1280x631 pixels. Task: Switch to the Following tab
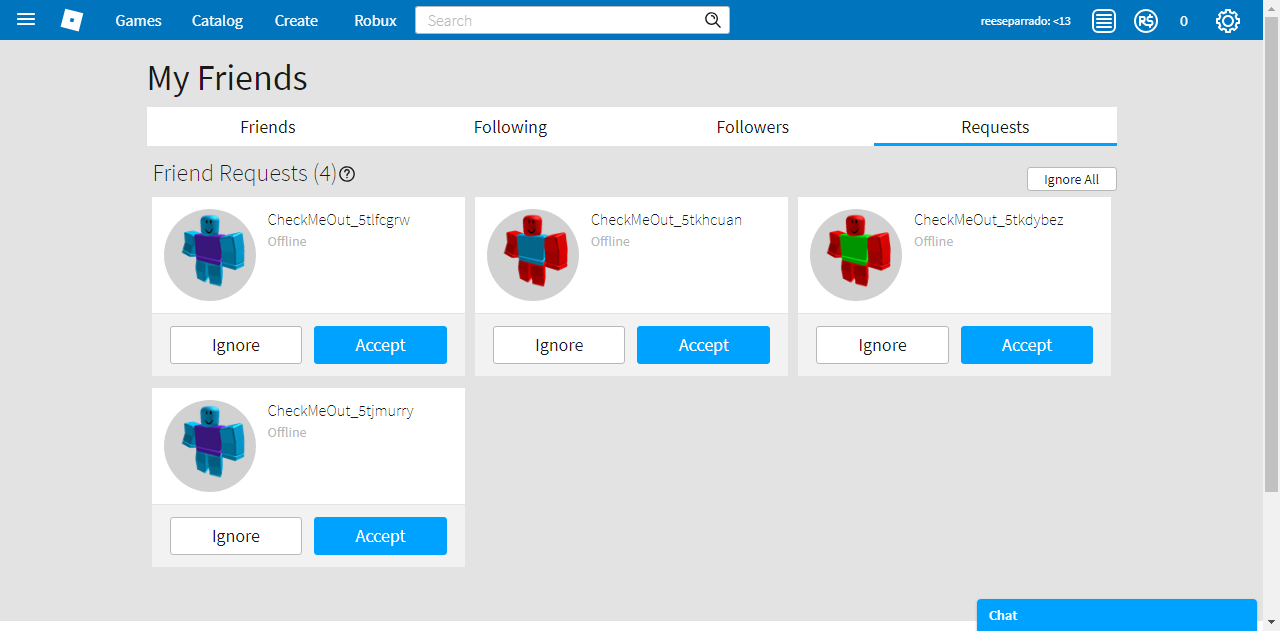click(x=510, y=127)
